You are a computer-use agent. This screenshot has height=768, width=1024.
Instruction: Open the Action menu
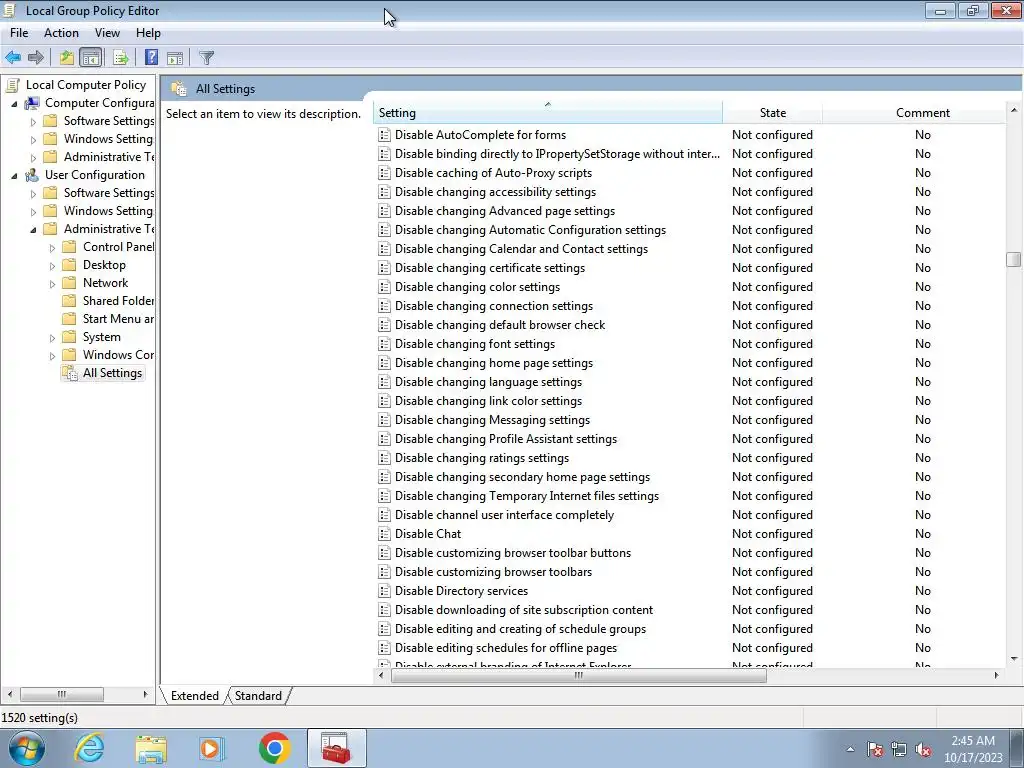61,33
